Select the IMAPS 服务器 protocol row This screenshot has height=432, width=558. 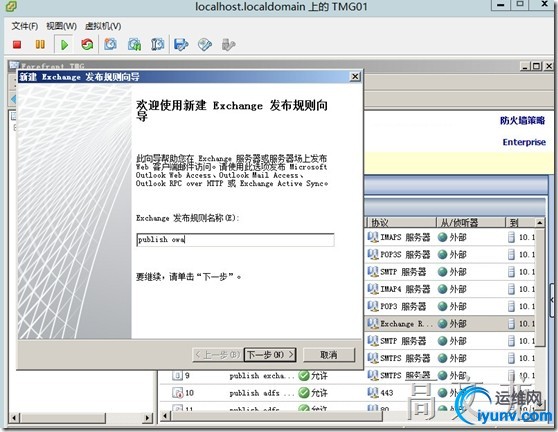tap(450, 237)
